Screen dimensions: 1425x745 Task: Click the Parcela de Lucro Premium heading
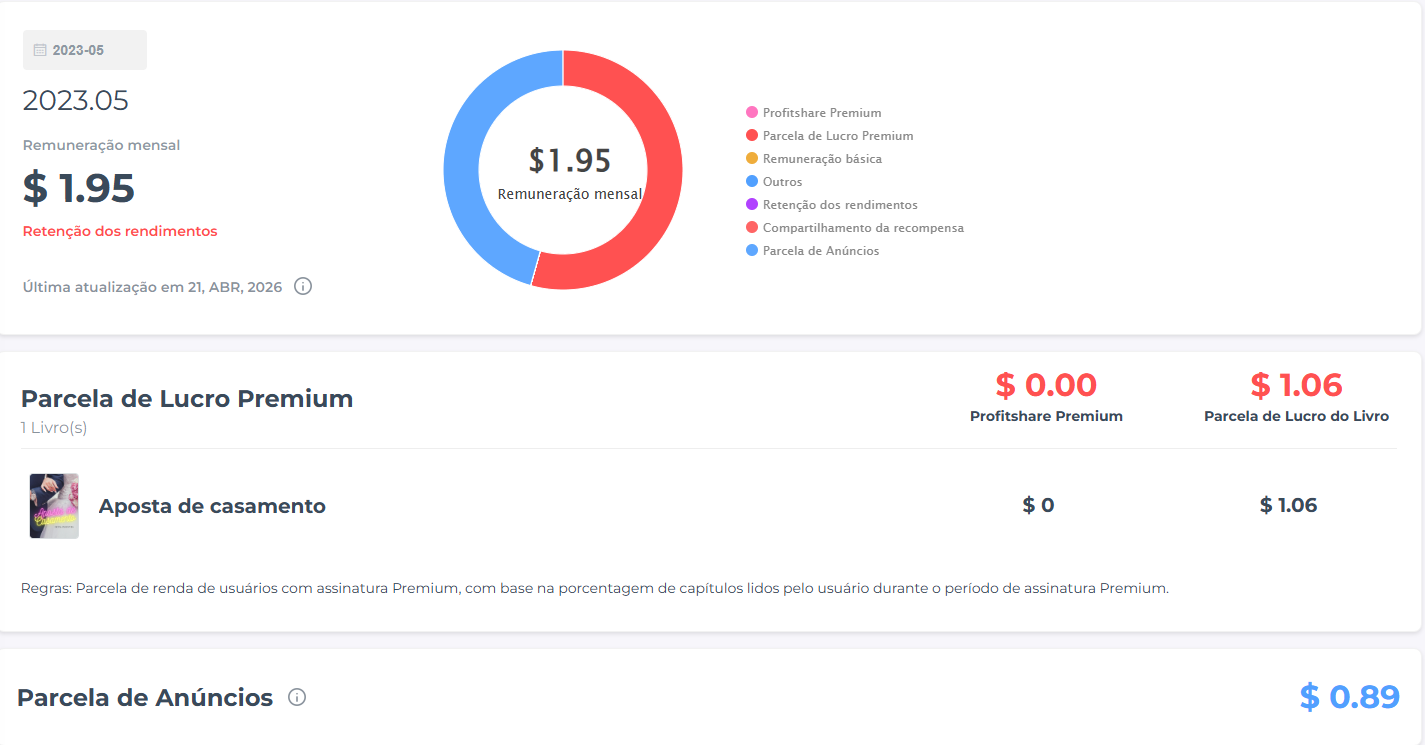click(187, 399)
